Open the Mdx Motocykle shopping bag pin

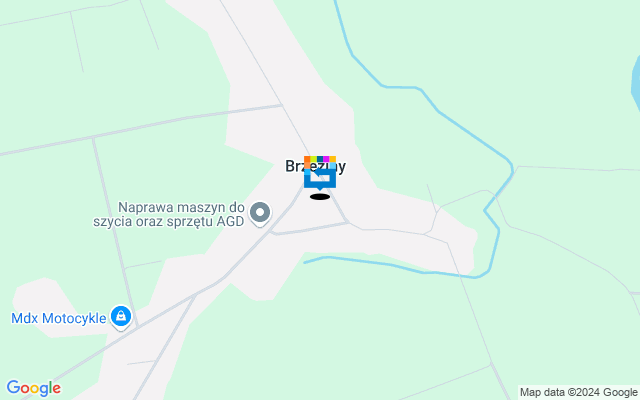121,317
